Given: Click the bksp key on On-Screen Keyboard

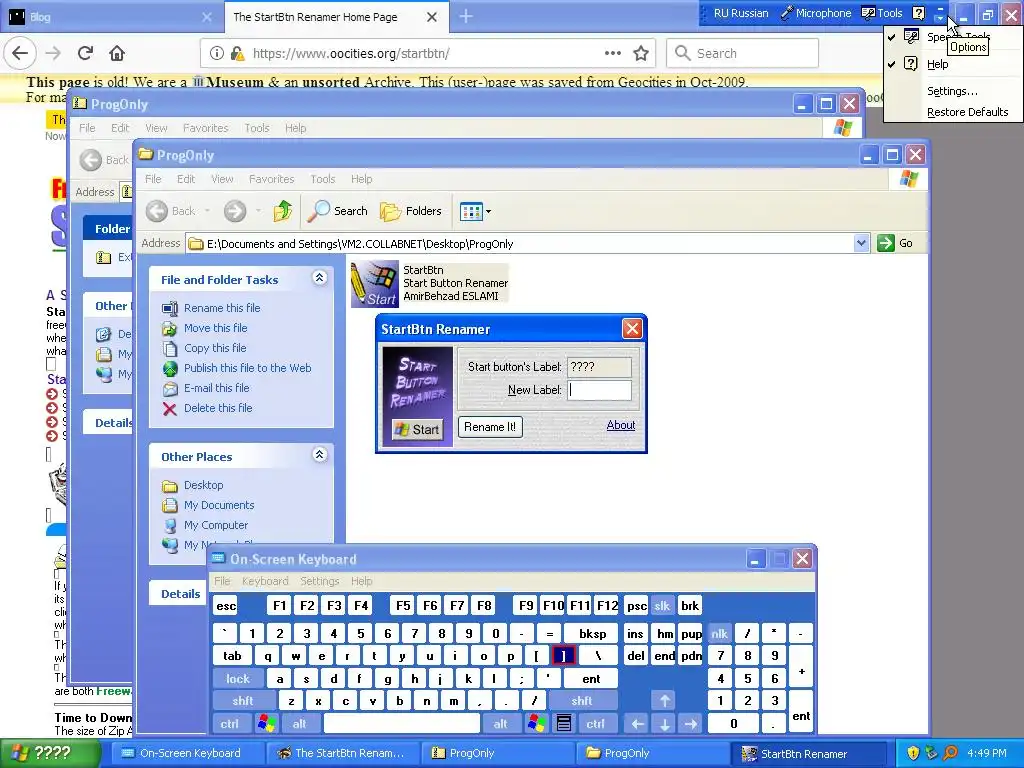Looking at the screenshot, I should pyautogui.click(x=592, y=634).
